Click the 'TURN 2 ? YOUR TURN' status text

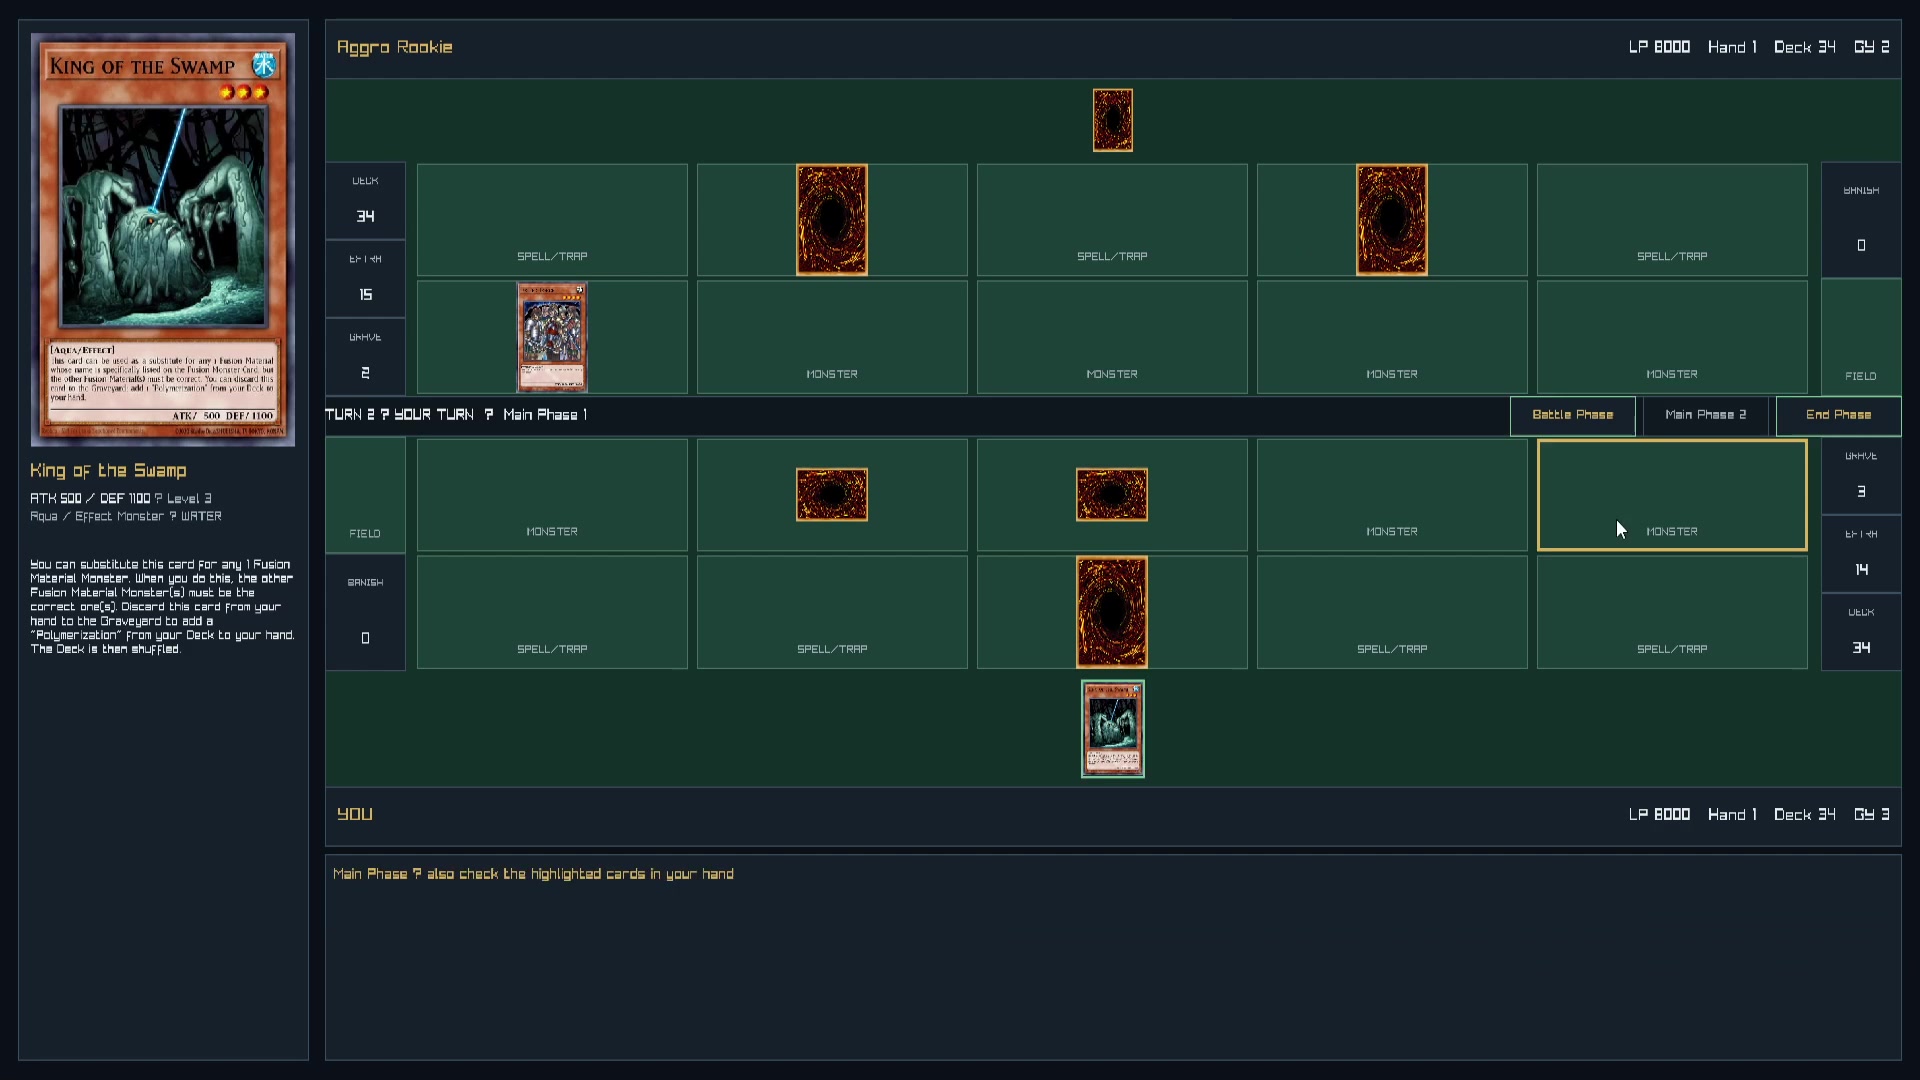[x=400, y=414]
